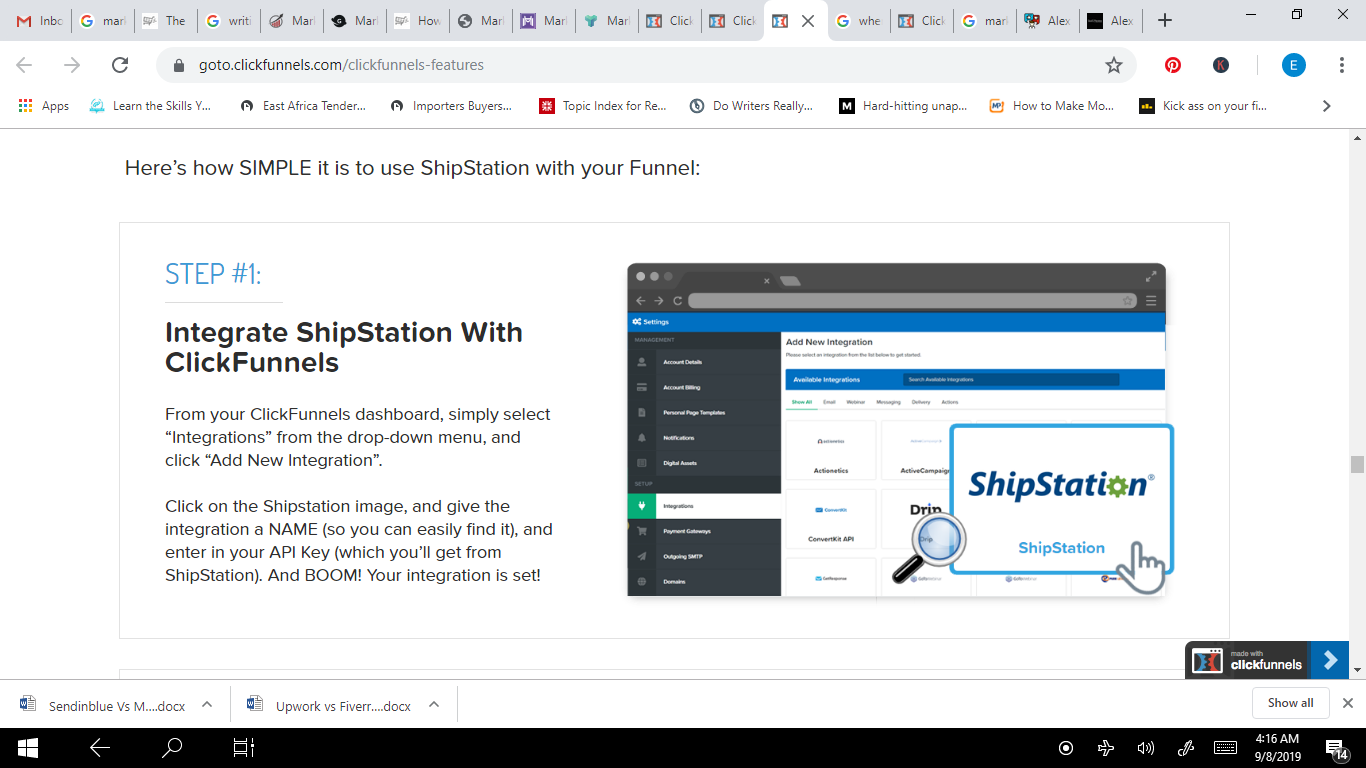Screen dimensions: 1366x768
Task: Expand options for the Sendinblue download
Action: 207,704
